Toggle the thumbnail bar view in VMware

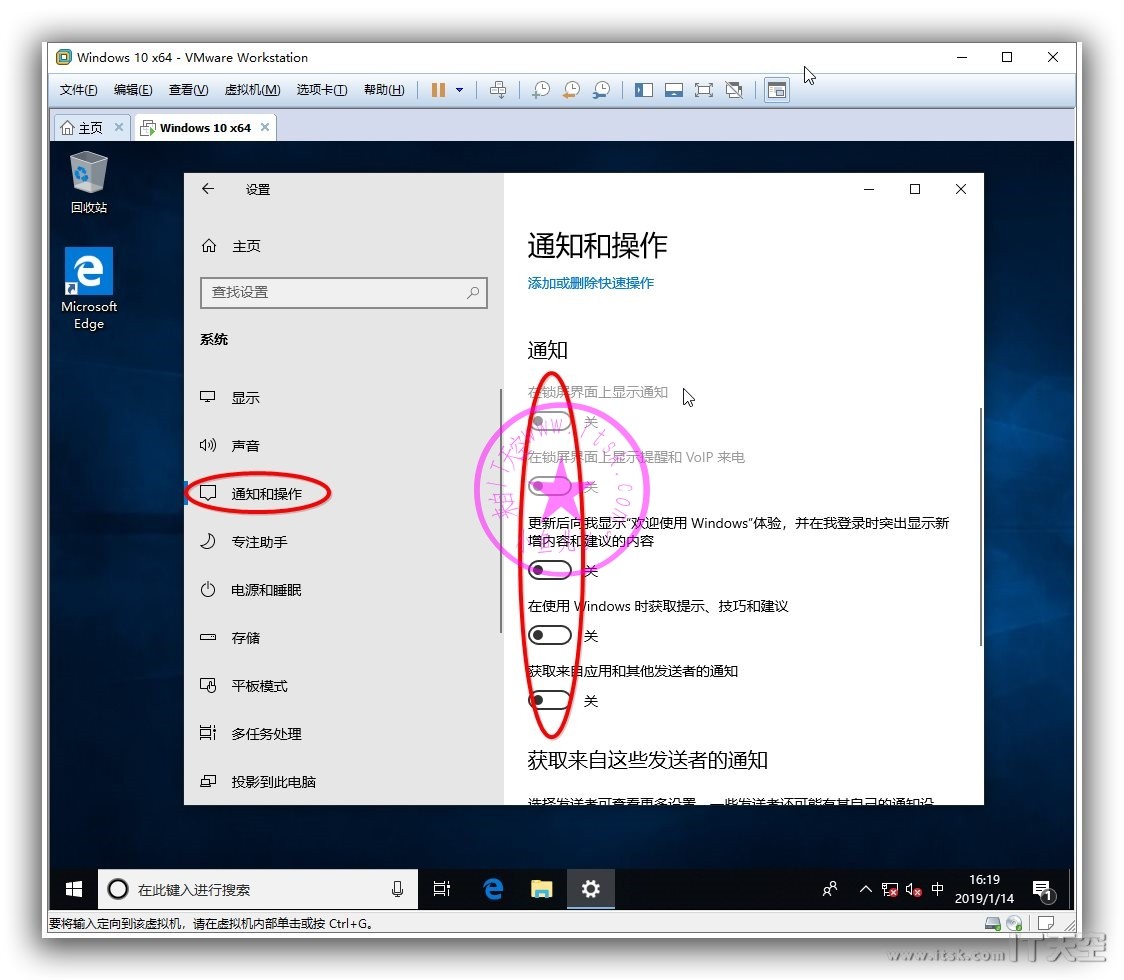click(674, 90)
